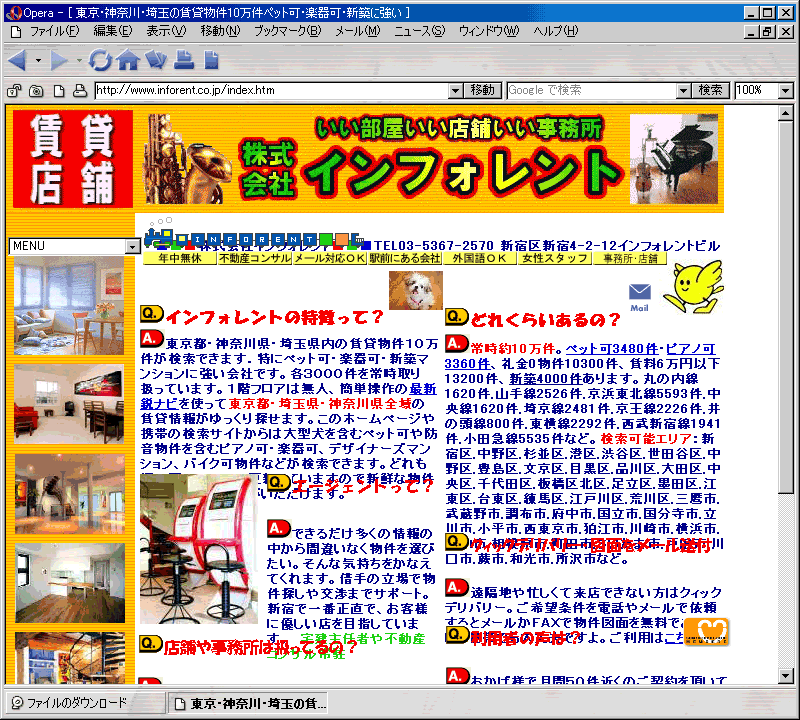Open the ウィンドウ(W) menu
This screenshot has width=800, height=720.
[x=489, y=32]
